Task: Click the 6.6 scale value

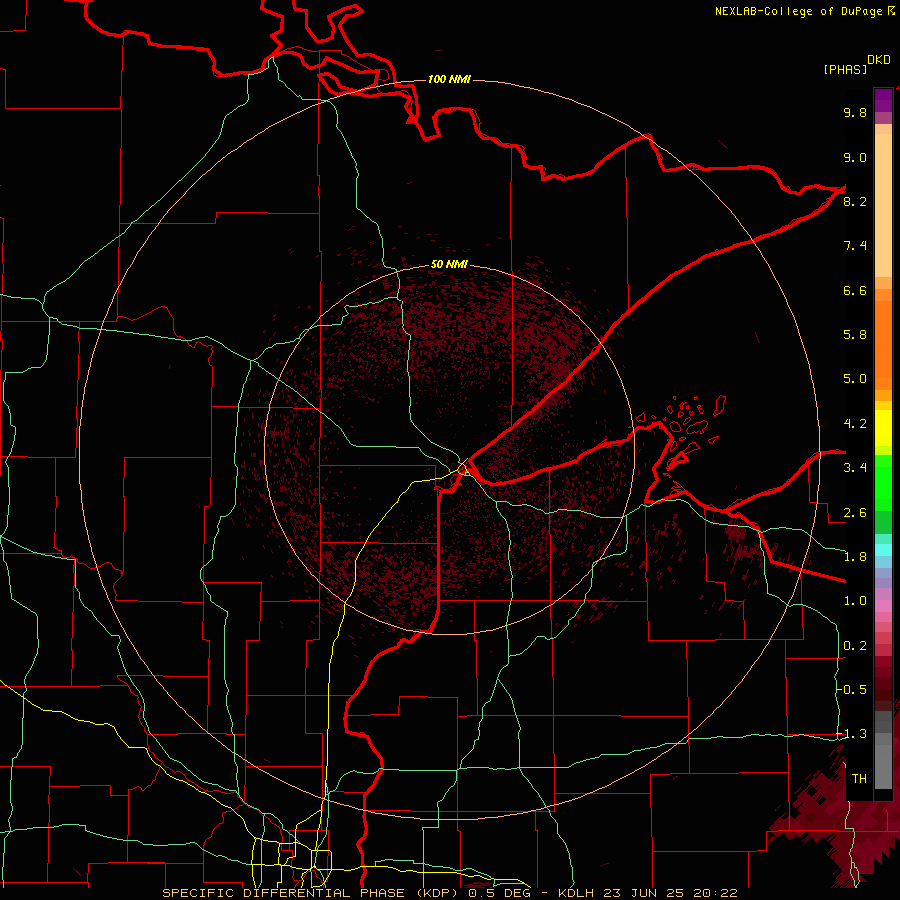Action: [x=855, y=290]
